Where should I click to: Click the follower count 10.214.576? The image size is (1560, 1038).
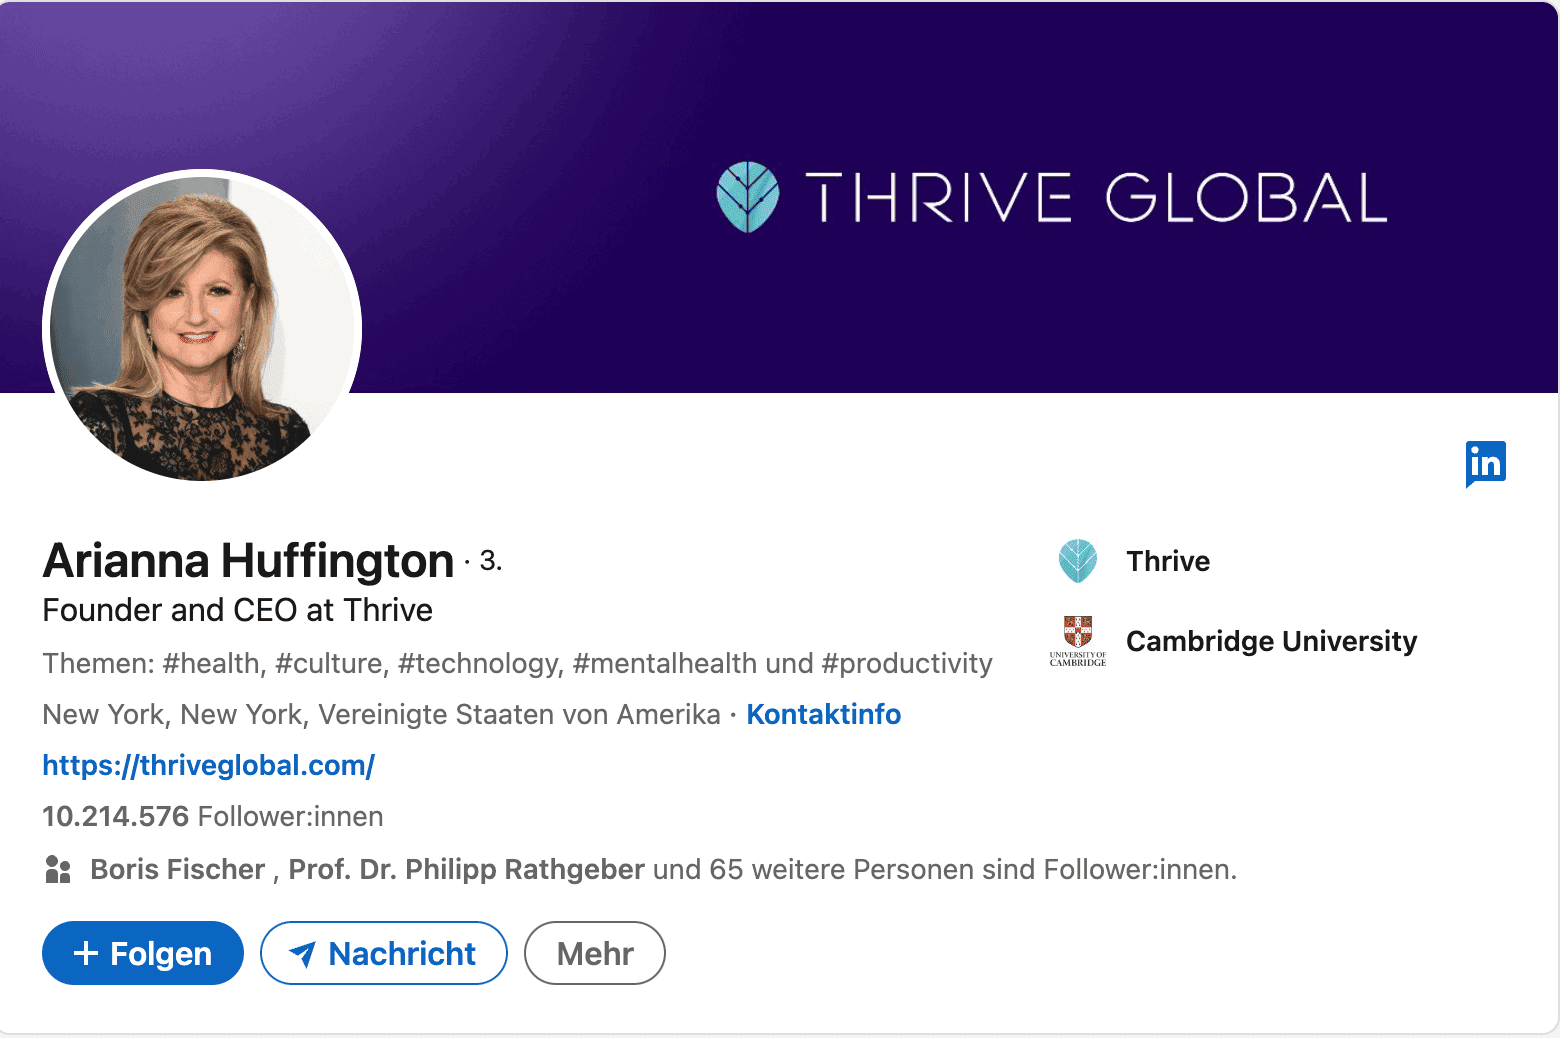[x=115, y=816]
